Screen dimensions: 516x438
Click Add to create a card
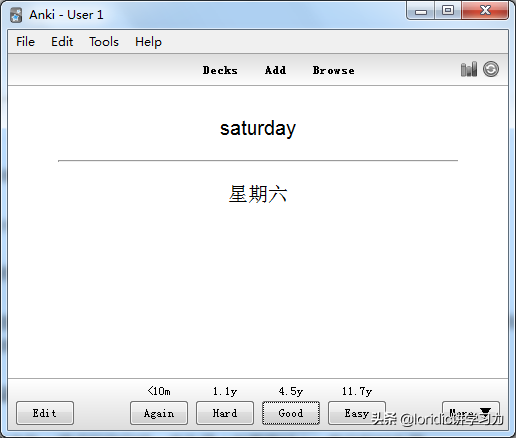click(275, 70)
